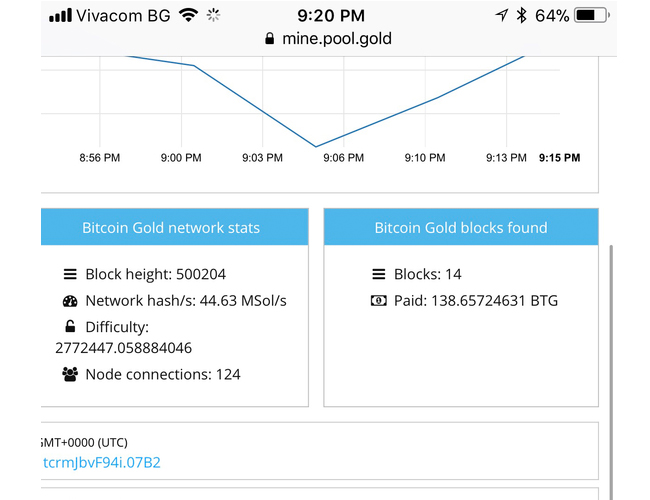Click the Block height list icon
The height and width of the screenshot is (500, 650).
(70, 274)
